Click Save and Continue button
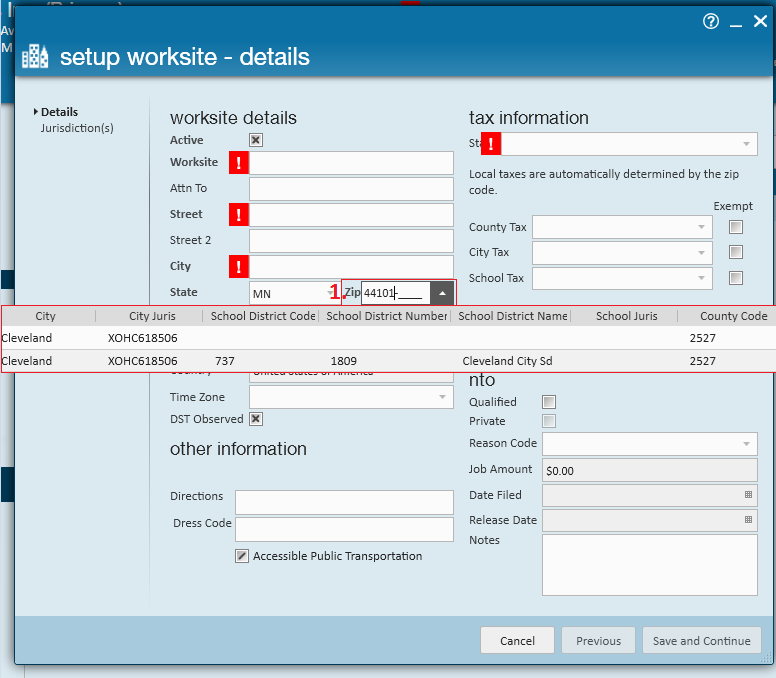Viewport: 776px width, 678px height. pos(701,641)
